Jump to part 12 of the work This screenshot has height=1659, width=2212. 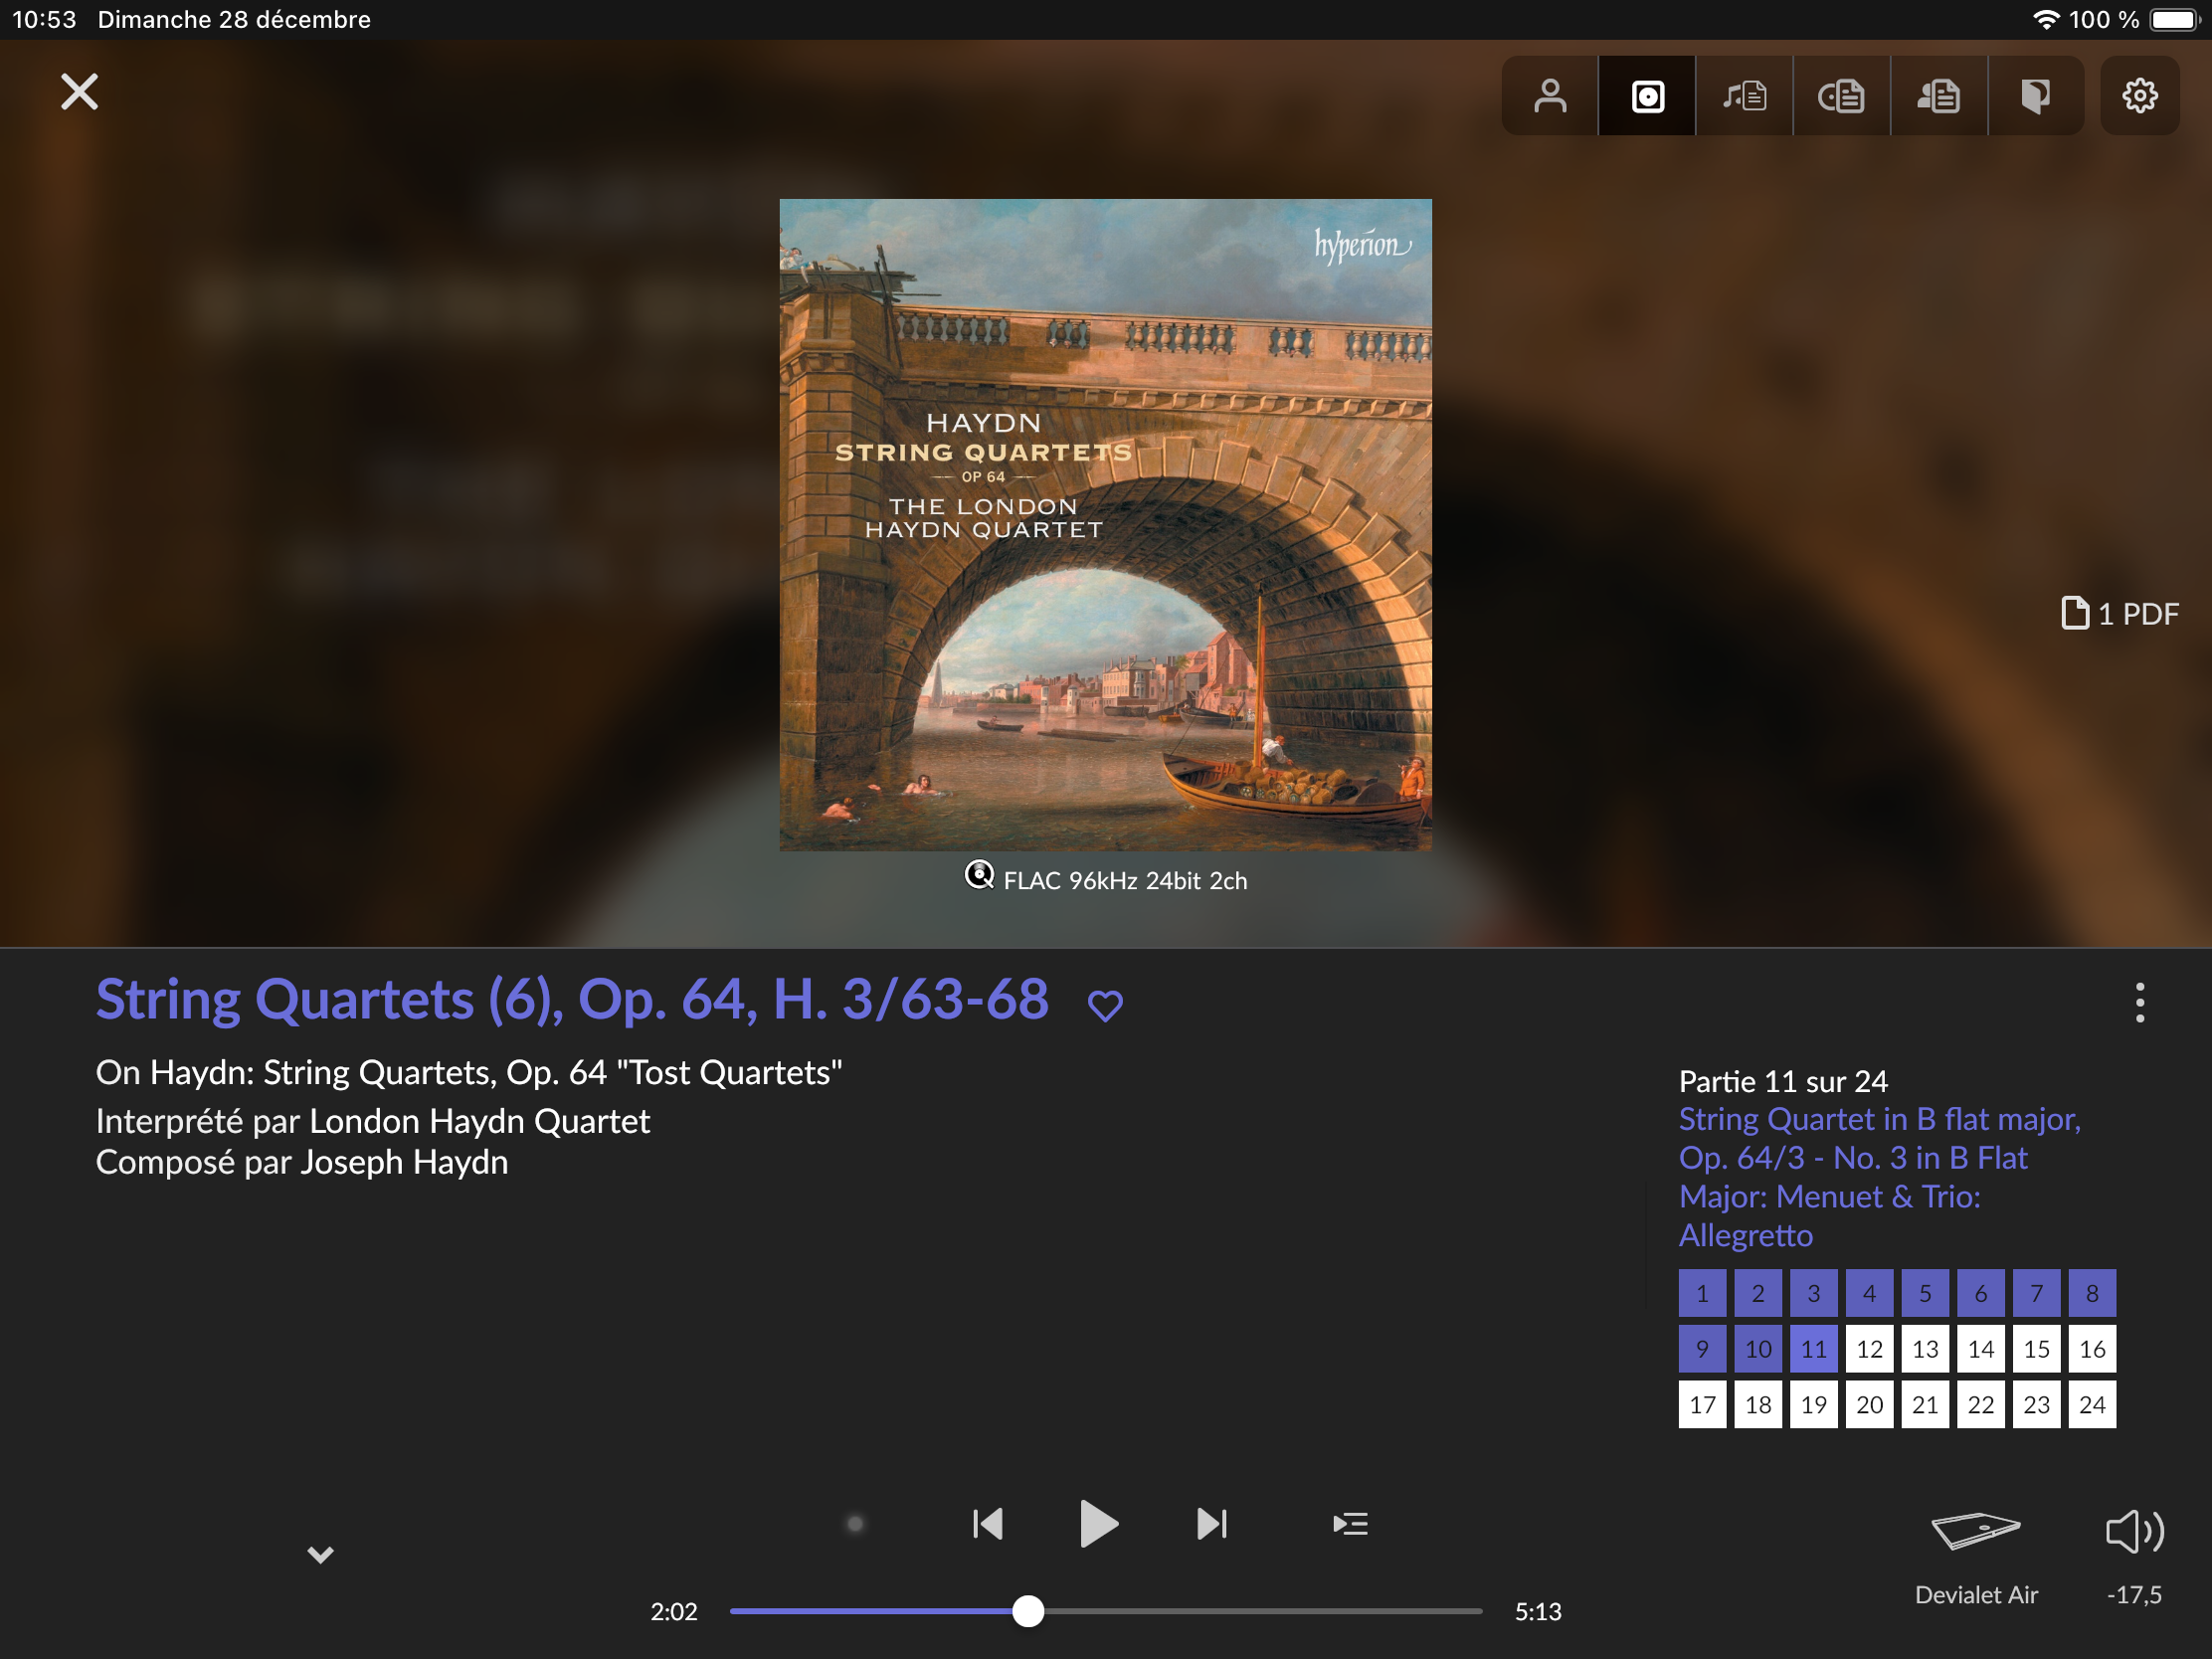(x=1869, y=1349)
